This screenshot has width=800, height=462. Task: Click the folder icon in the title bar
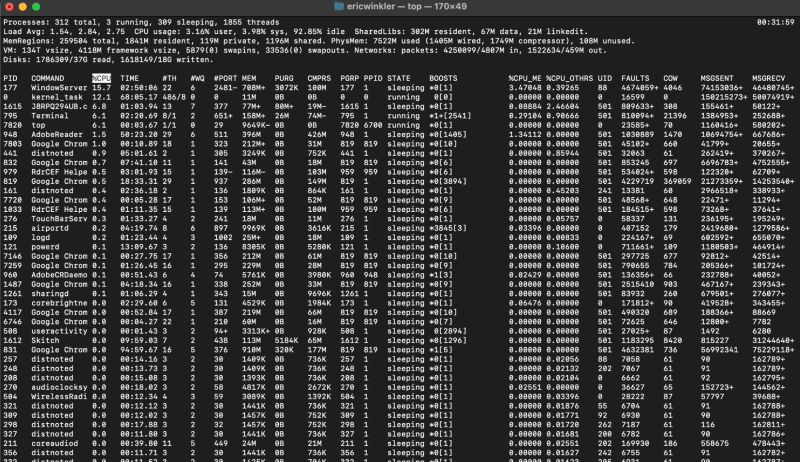339,6
